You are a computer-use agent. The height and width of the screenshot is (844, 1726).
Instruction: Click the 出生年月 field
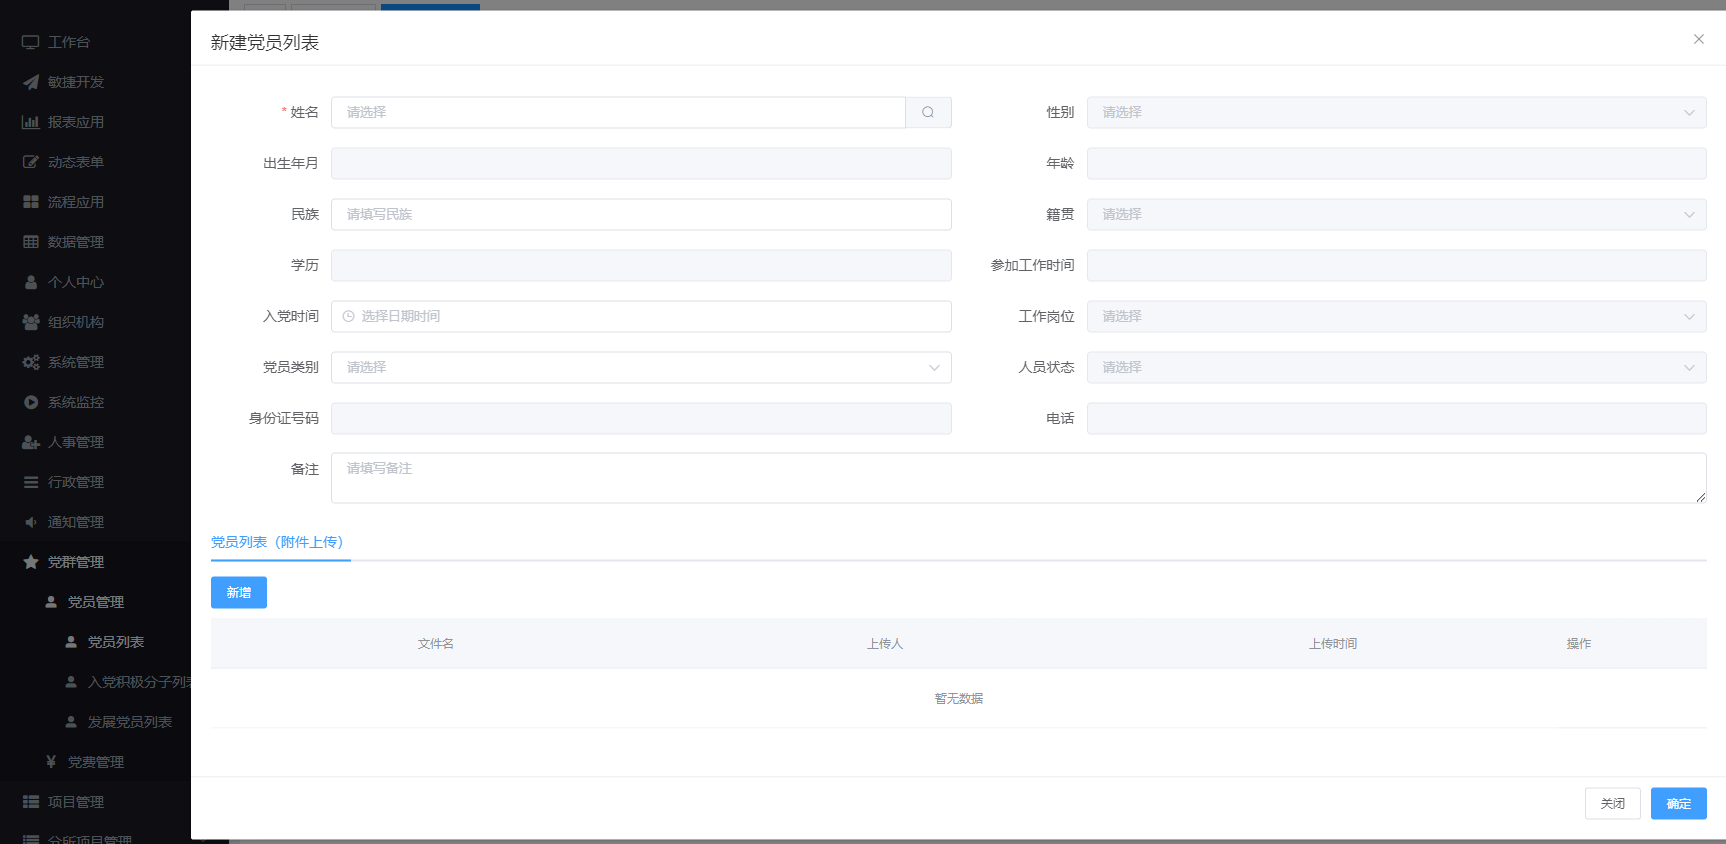click(641, 163)
